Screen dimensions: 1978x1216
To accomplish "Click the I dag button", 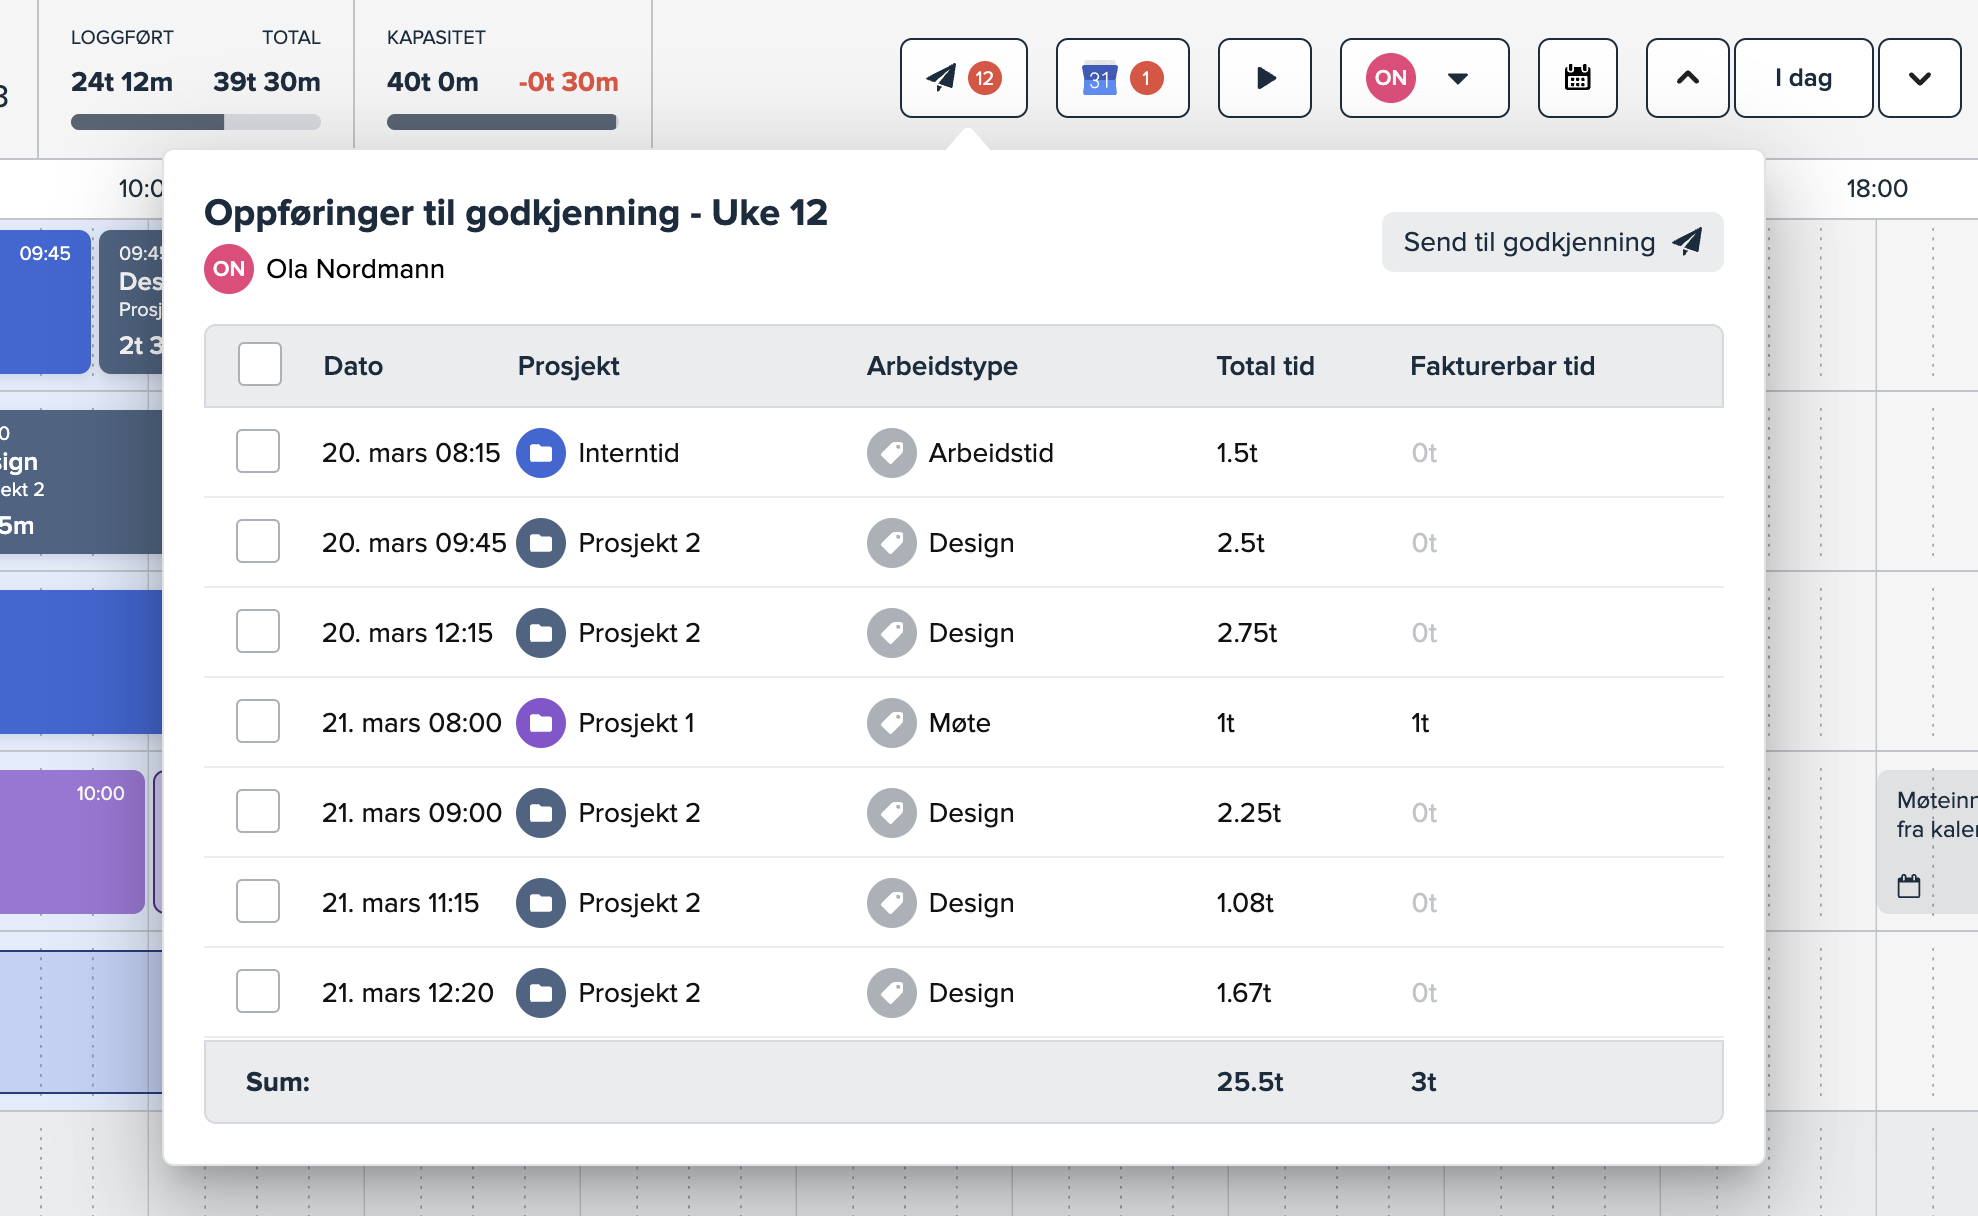I will (x=1803, y=78).
